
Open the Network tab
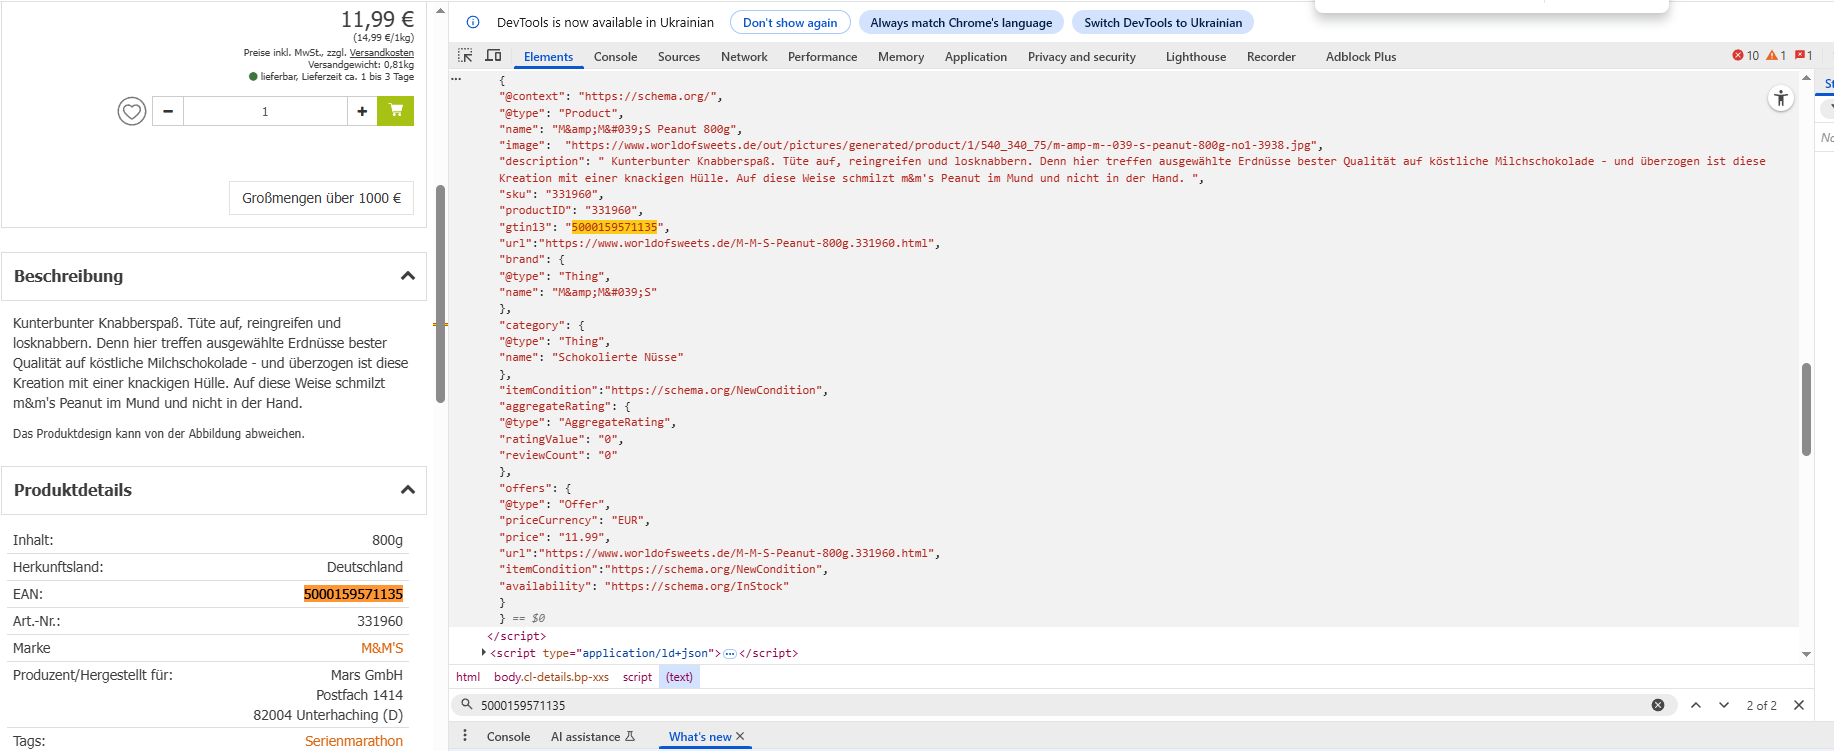coord(744,57)
